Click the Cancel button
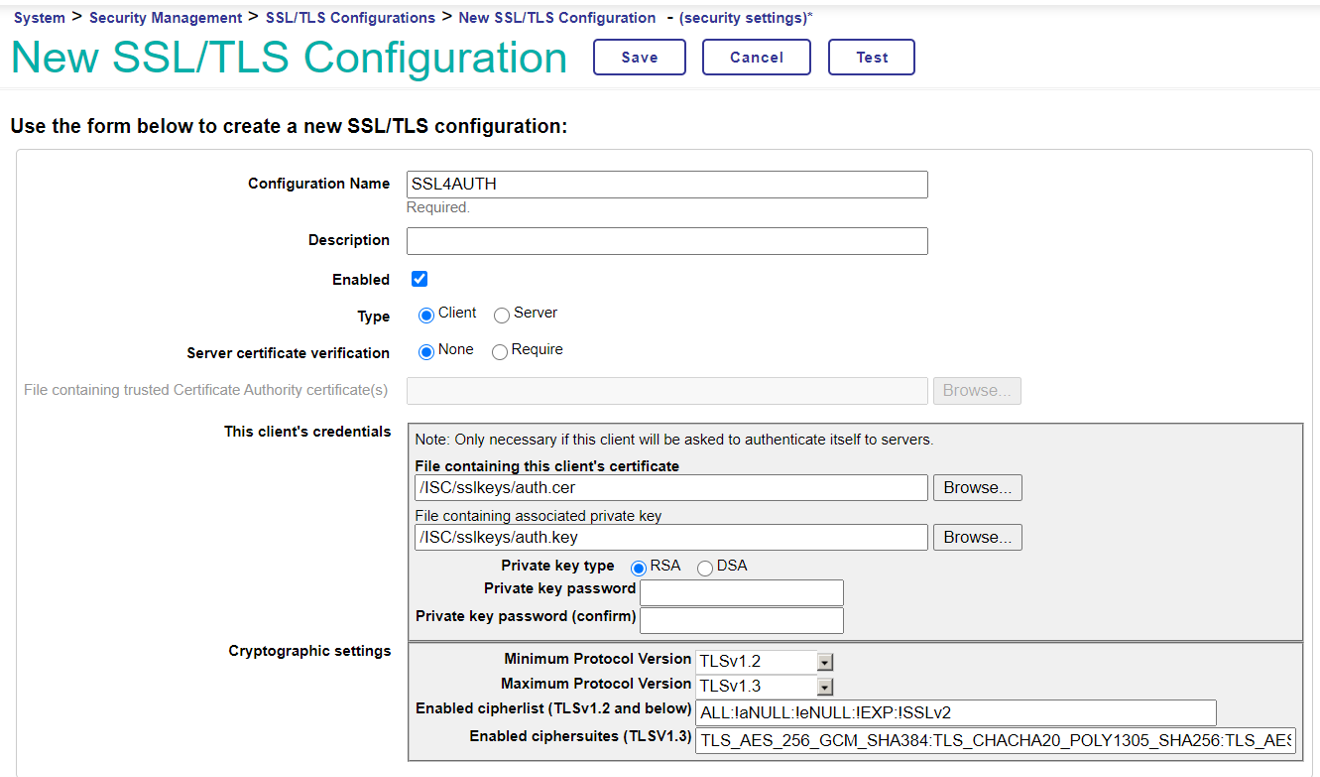 coord(756,57)
